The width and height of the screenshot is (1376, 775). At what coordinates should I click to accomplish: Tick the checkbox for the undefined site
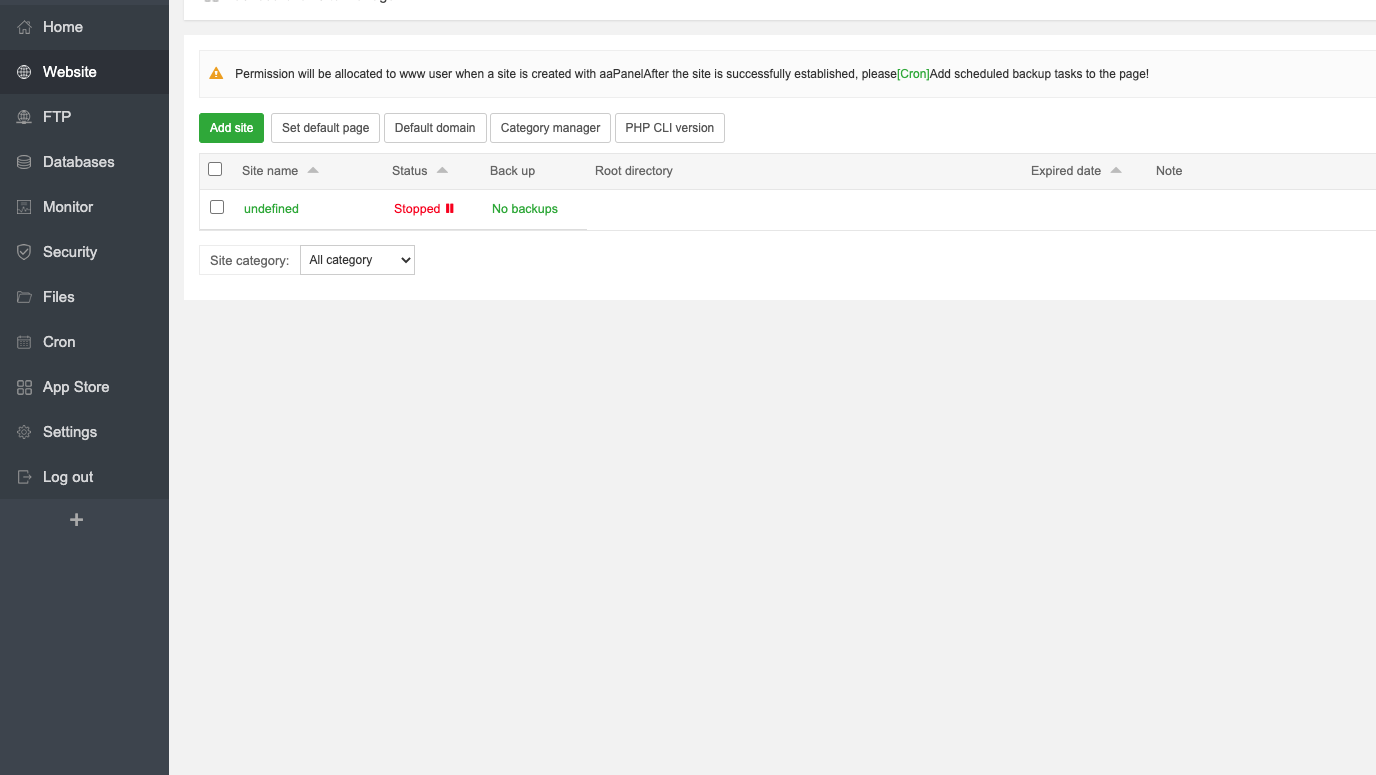(217, 207)
